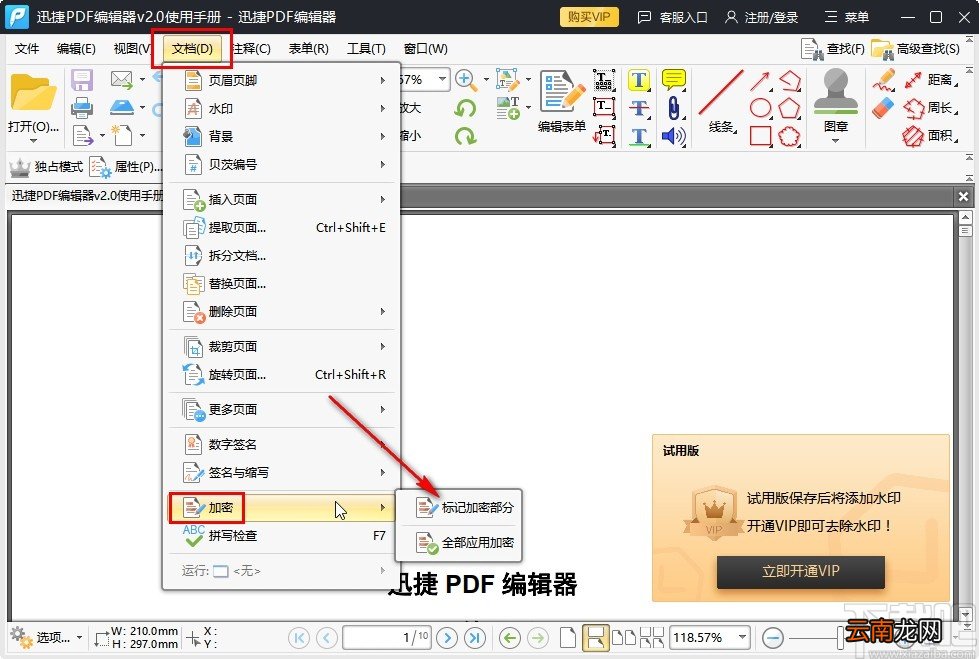
Task: Open the 118.57% zoom dropdown
Action: pyautogui.click(x=742, y=637)
